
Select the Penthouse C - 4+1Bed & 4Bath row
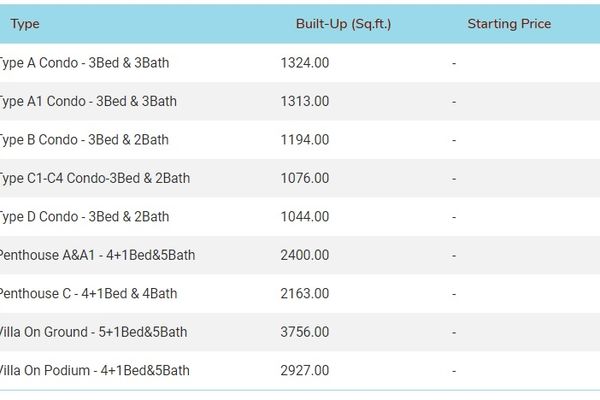pyautogui.click(x=300, y=294)
